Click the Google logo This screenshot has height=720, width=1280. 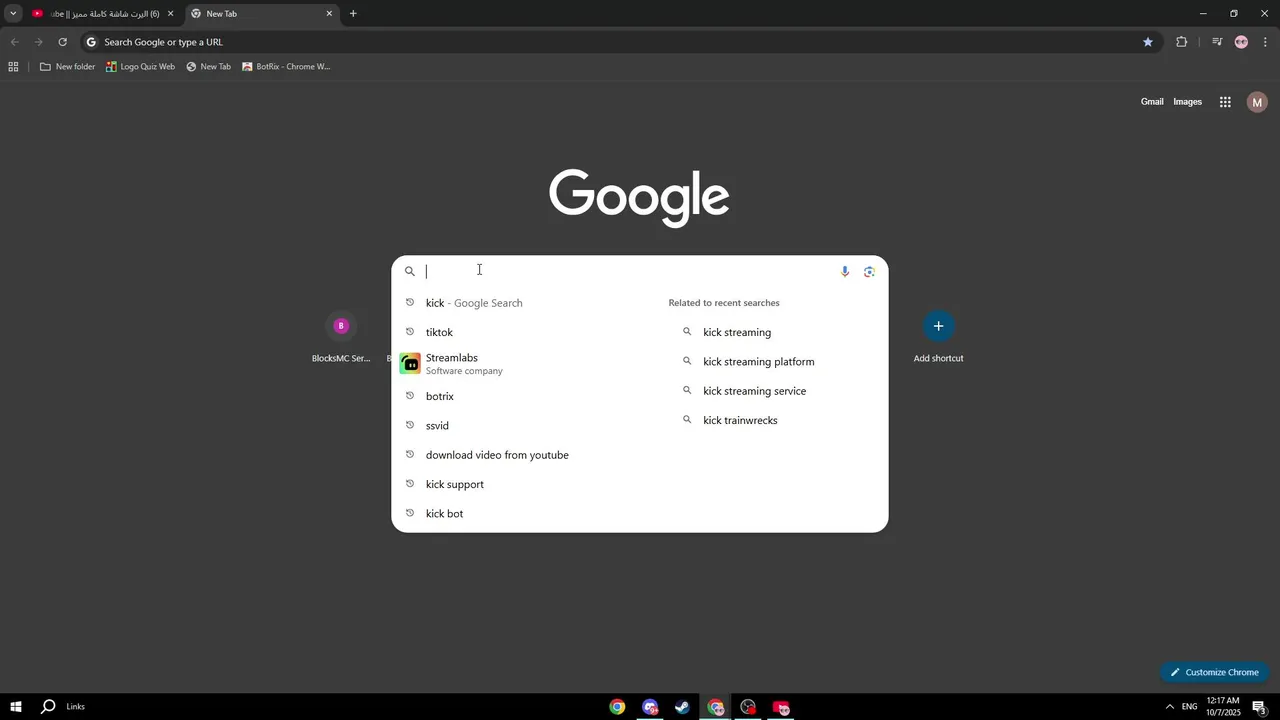tap(639, 197)
